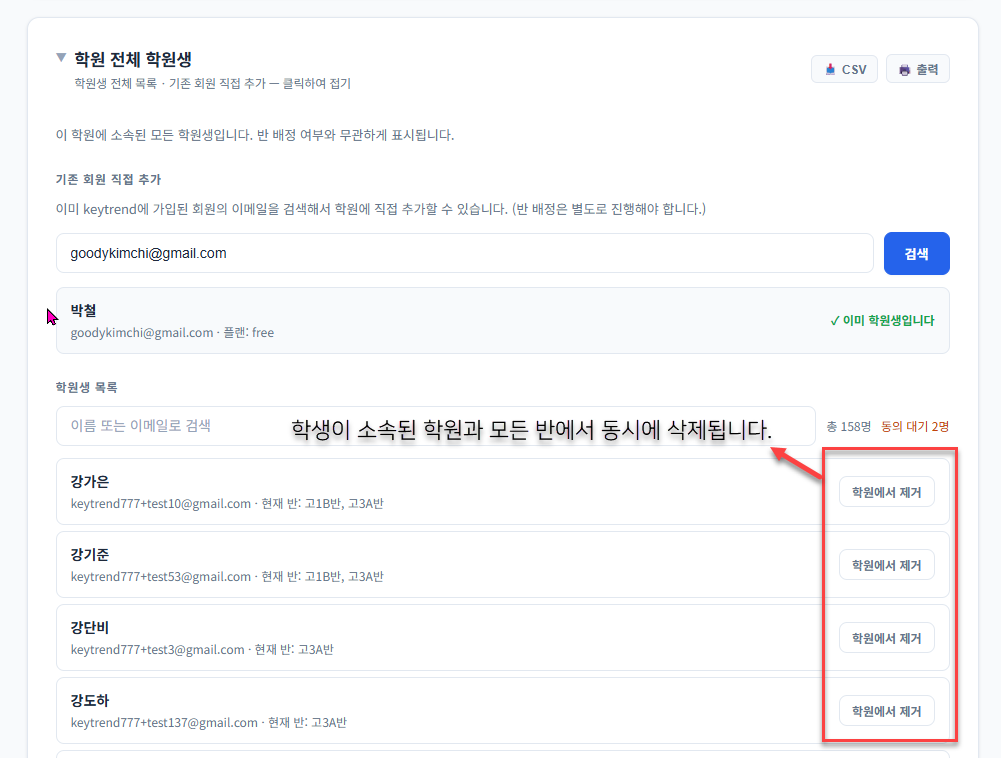Click email keytrend777+test10@gmail.com
Viewport: 1001px width, 758px height.
[x=160, y=503]
